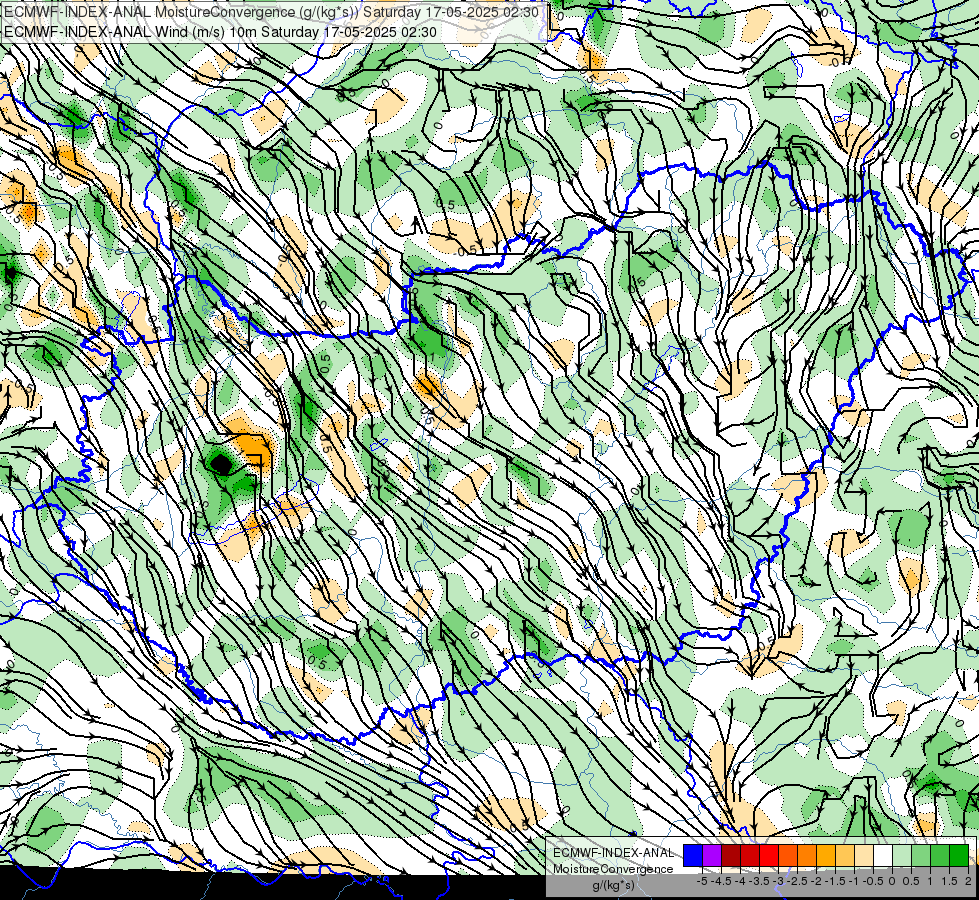Image resolution: width=979 pixels, height=900 pixels.
Task: Pick the legend swatch between -1.5 and -1
Action: click(x=845, y=856)
